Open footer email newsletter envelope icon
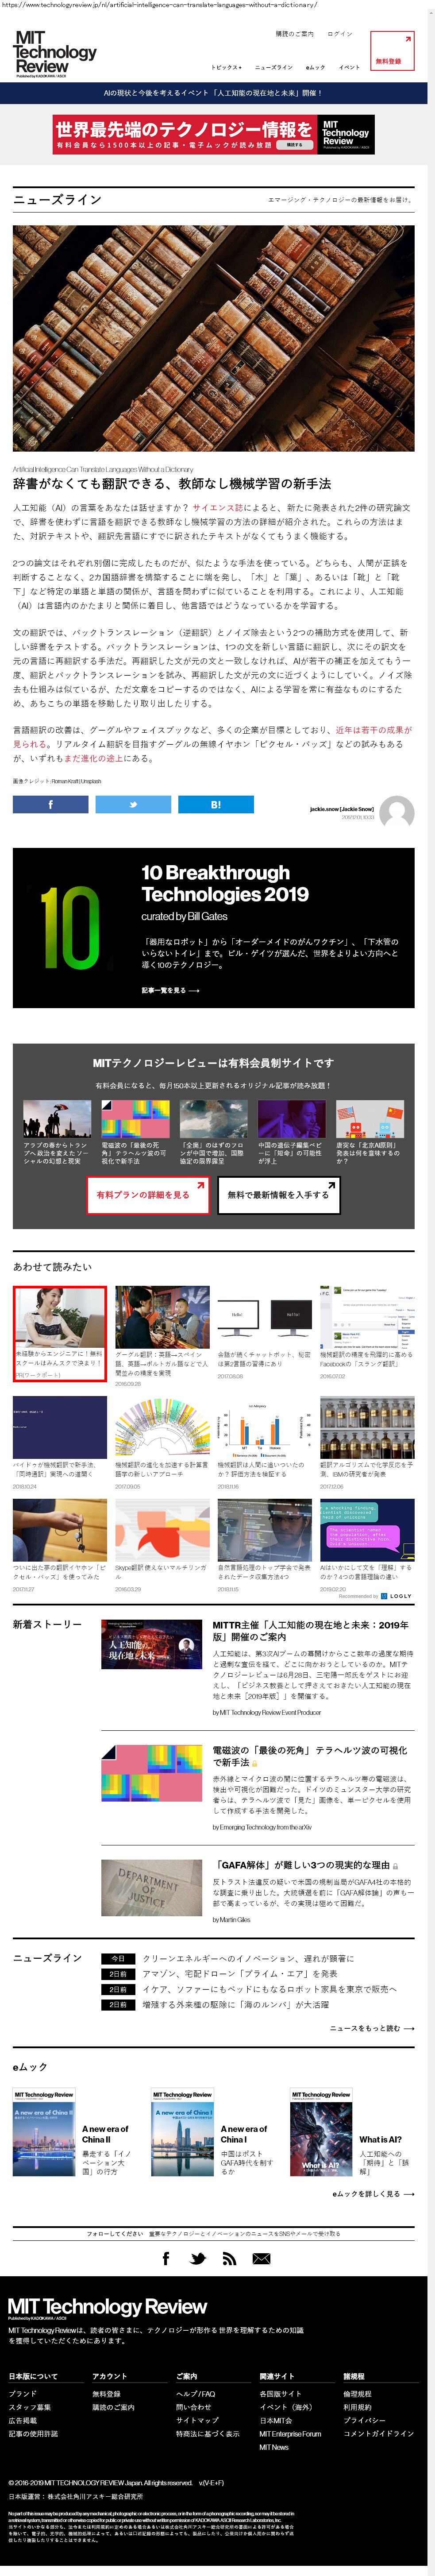 261,2258
